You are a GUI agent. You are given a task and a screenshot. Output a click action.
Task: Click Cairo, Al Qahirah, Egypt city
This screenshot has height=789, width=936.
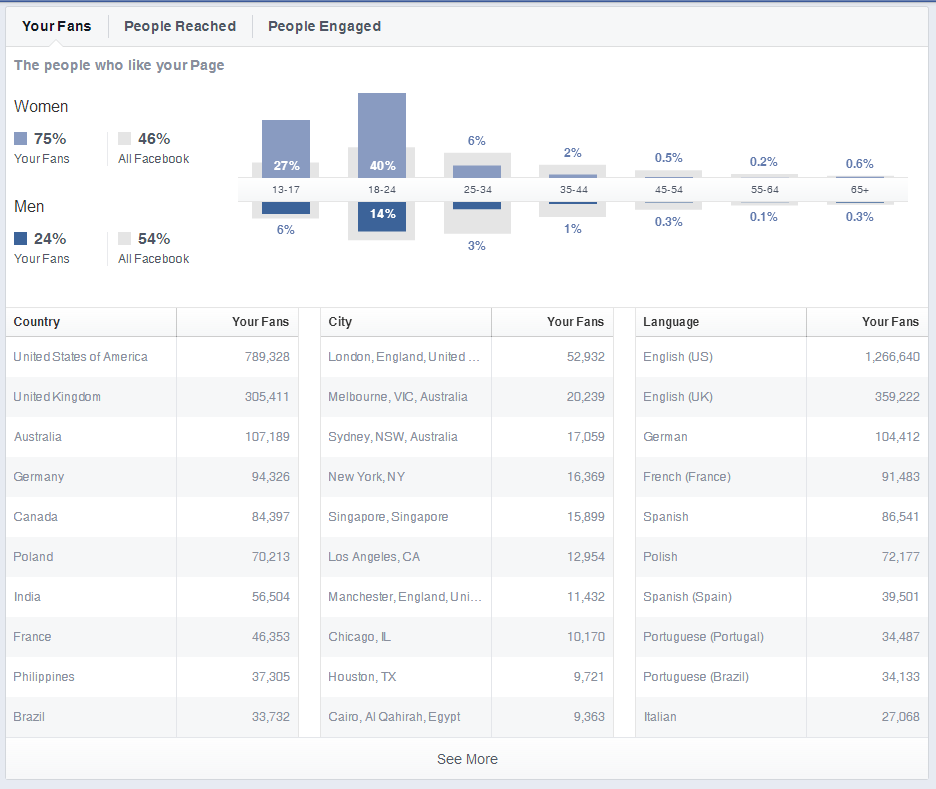(394, 717)
